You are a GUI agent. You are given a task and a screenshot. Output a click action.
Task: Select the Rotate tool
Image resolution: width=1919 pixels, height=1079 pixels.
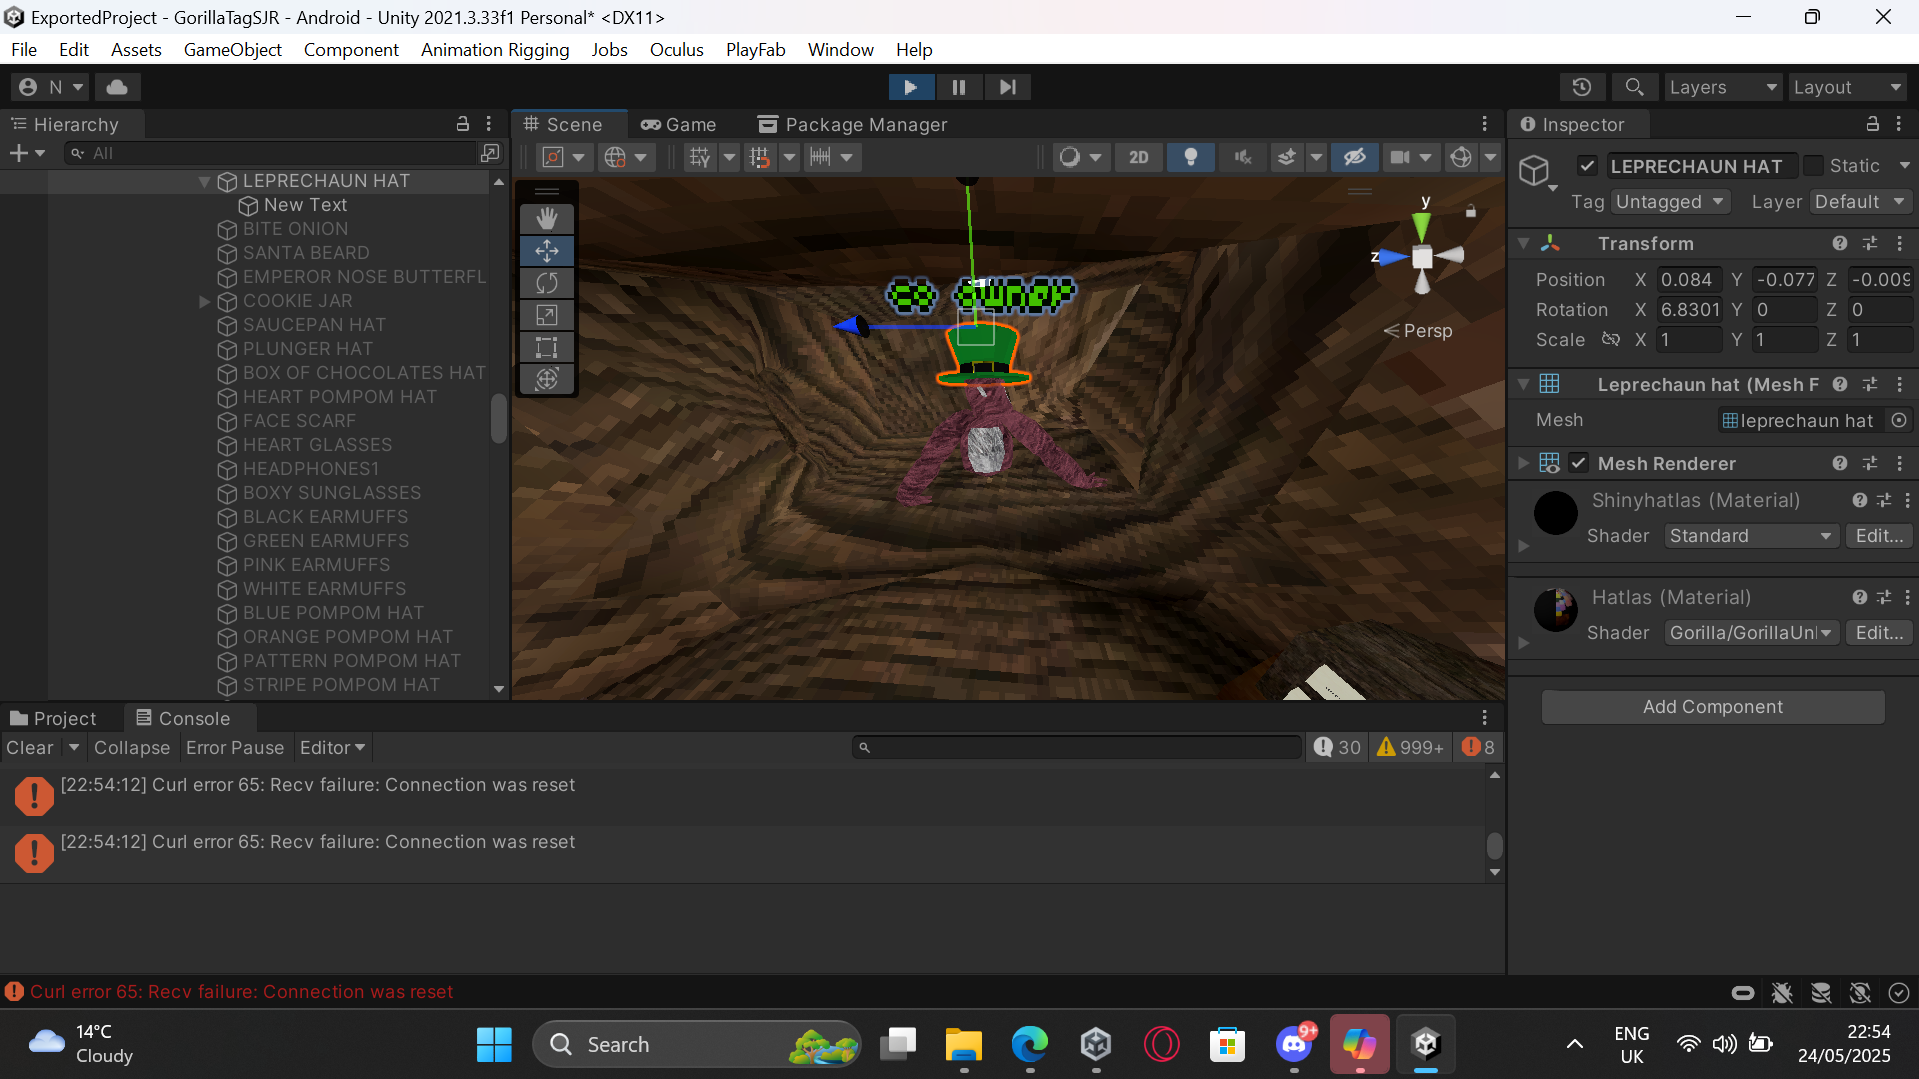(547, 283)
